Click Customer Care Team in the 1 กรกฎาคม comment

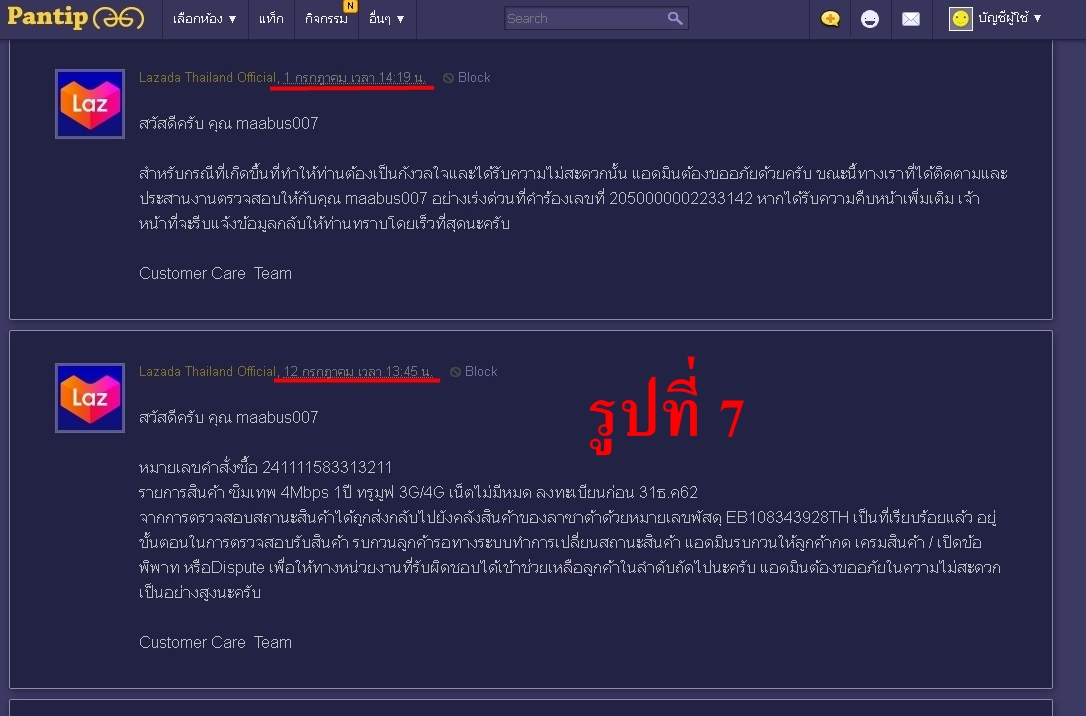coord(215,274)
